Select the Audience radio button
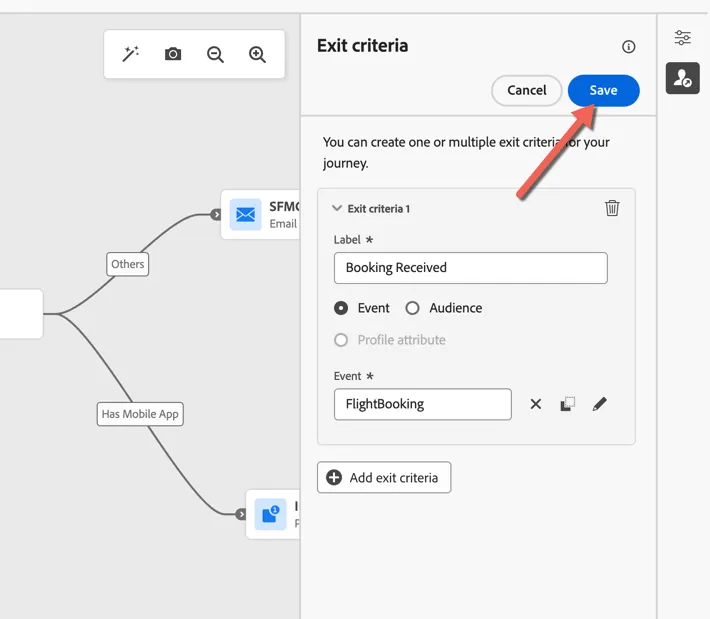Screen dimensions: 710x619 coord(412,308)
